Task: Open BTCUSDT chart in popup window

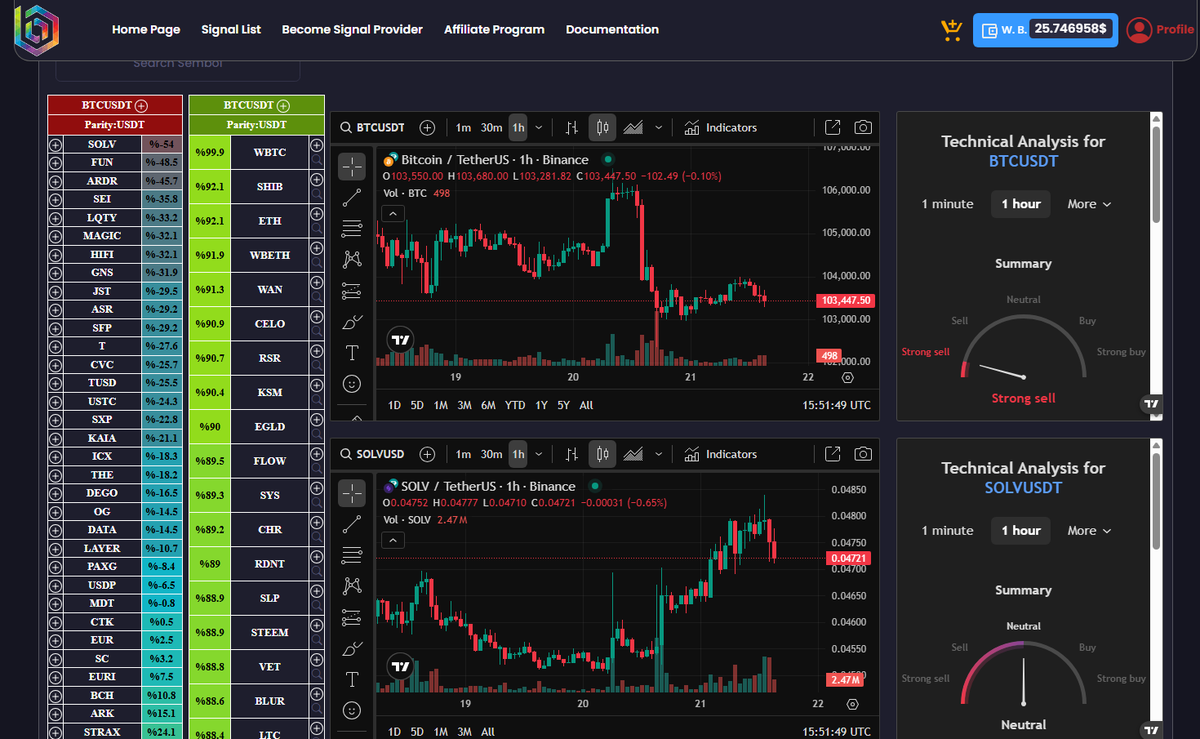Action: click(x=832, y=127)
